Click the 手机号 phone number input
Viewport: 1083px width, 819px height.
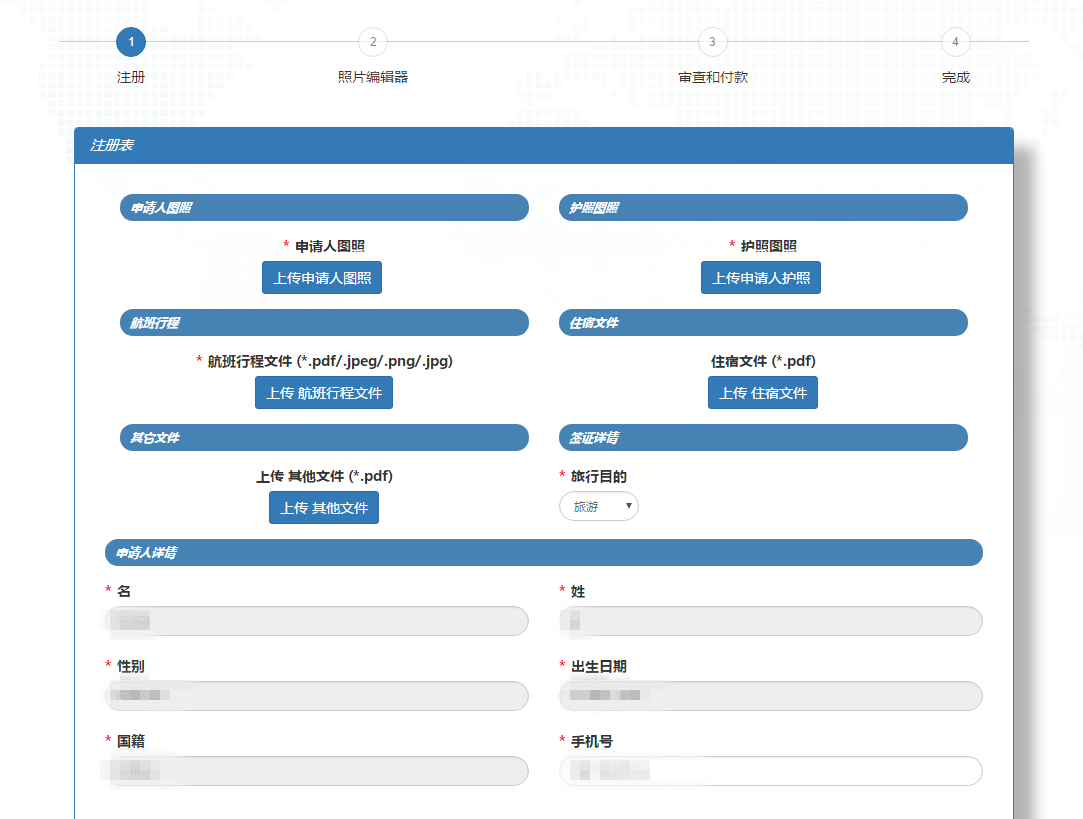770,771
